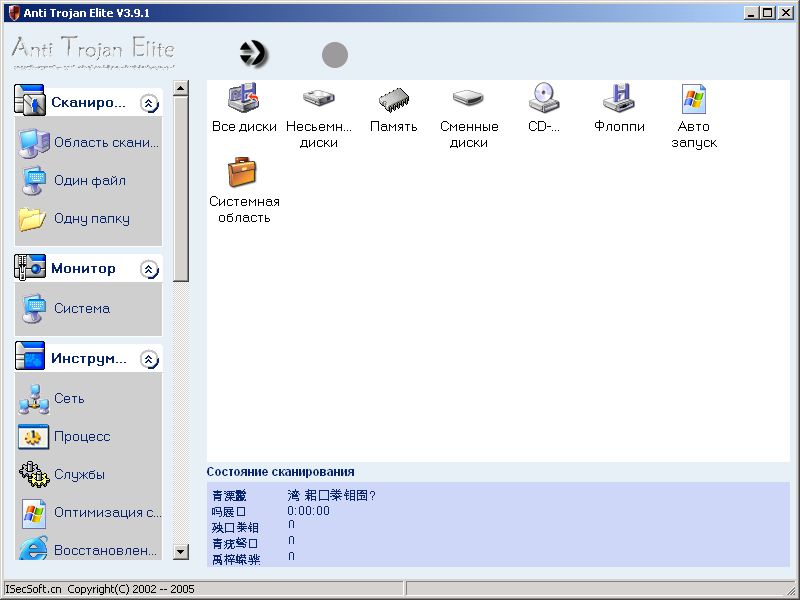Click the Состояние сканирования heading
Image resolution: width=800 pixels, height=600 pixels.
coord(280,472)
